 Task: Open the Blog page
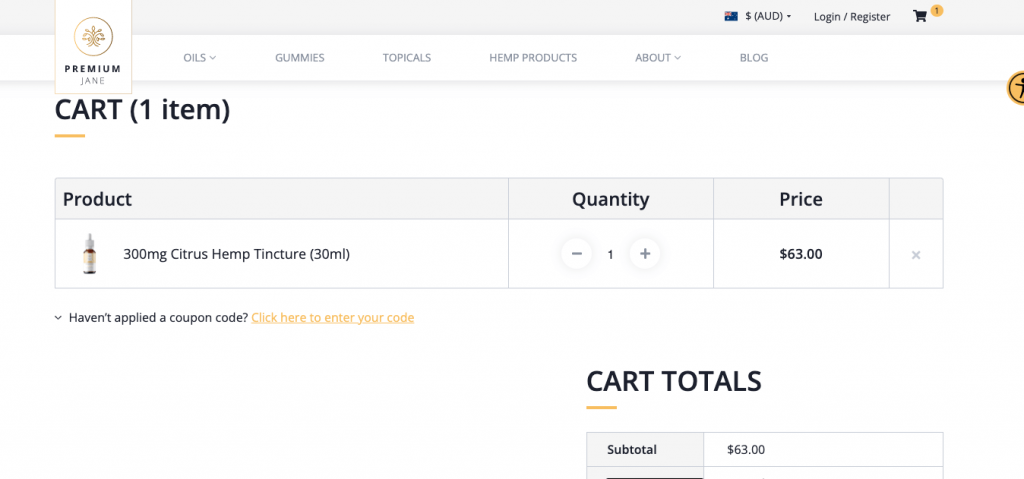754,58
